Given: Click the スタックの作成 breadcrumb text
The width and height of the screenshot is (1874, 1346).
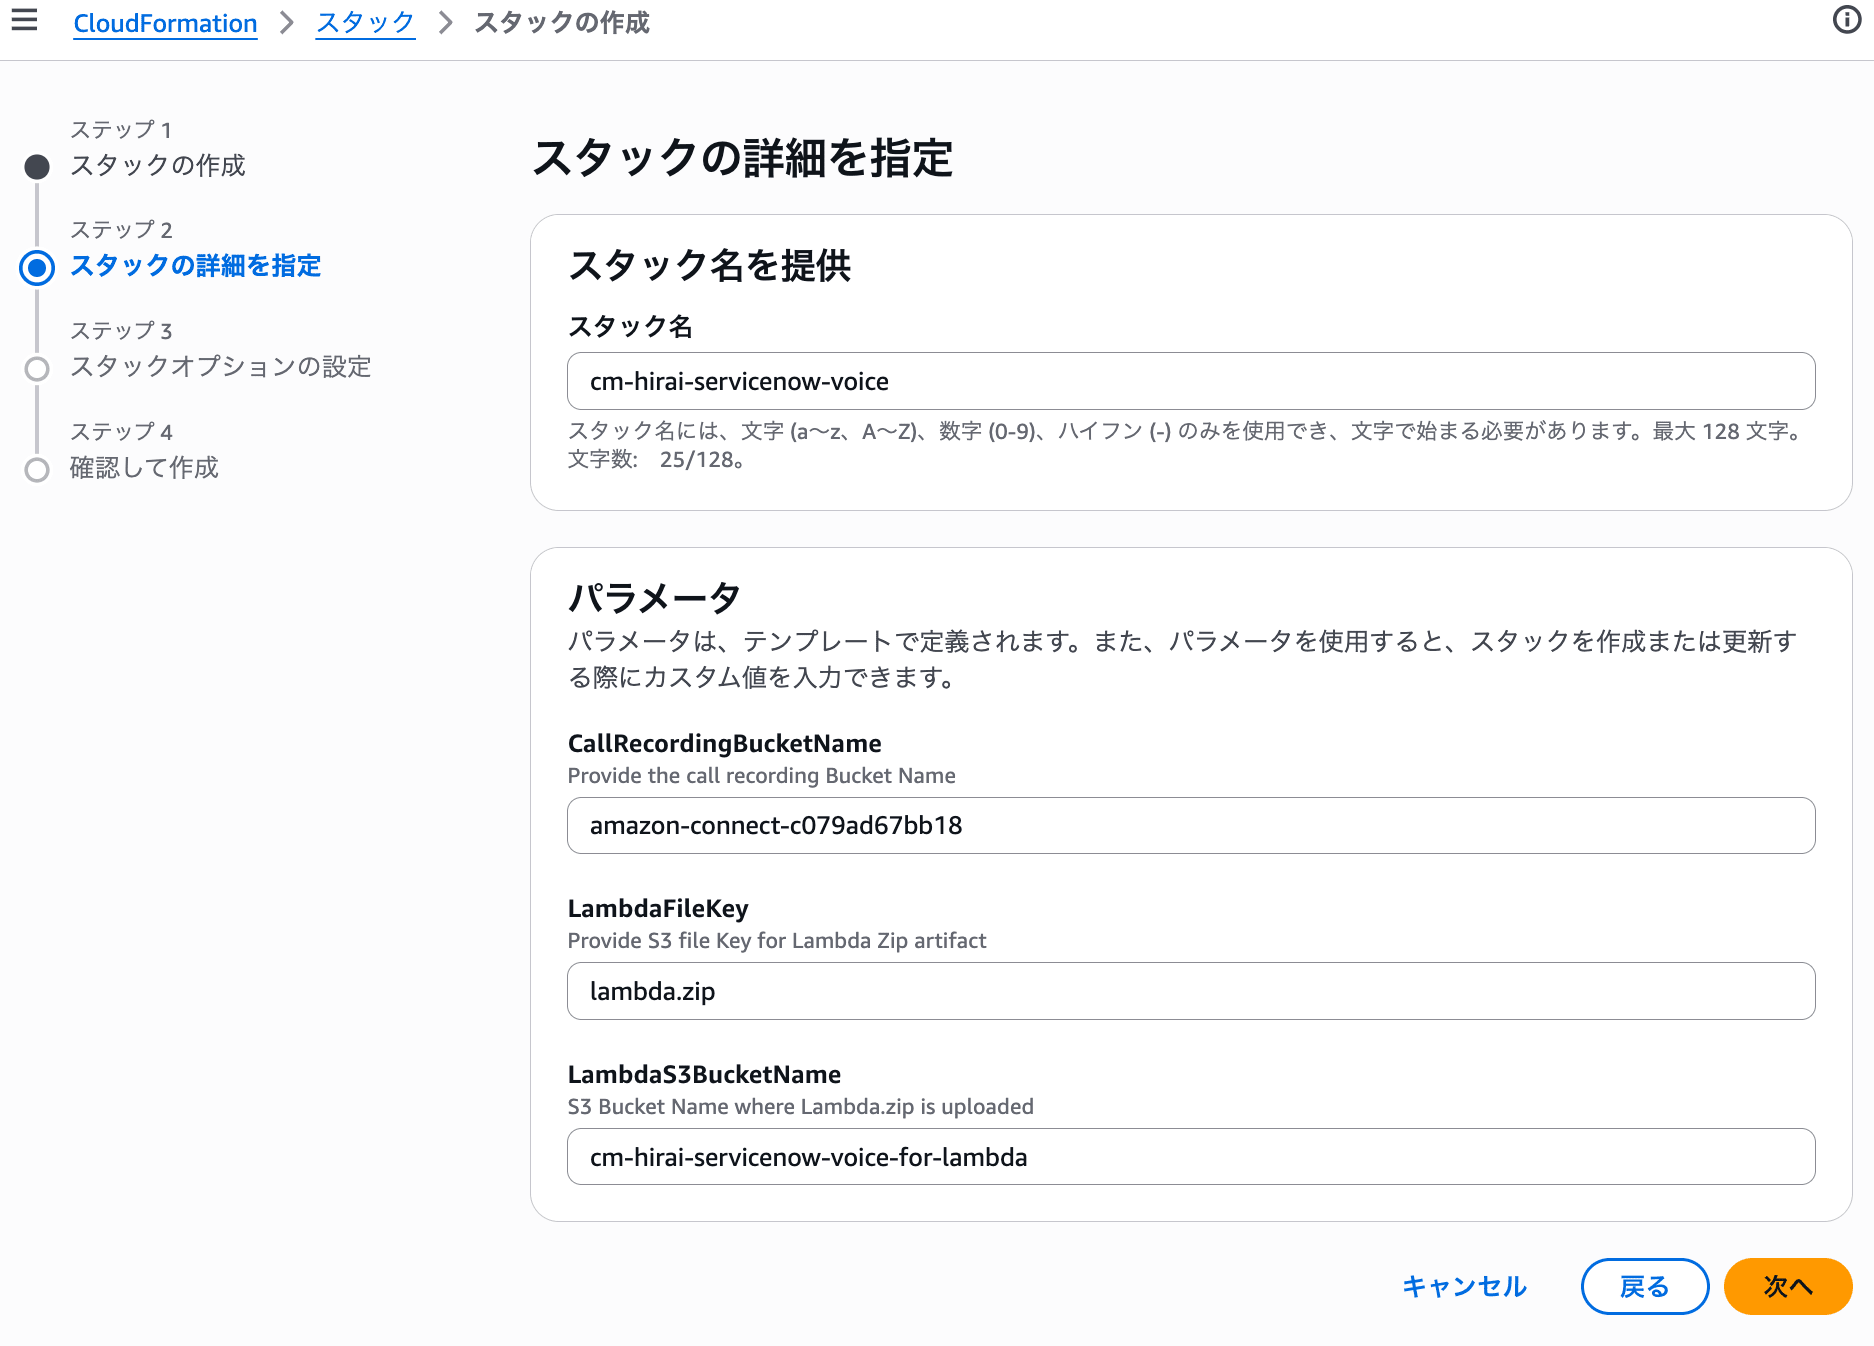Looking at the screenshot, I should pos(561,23).
